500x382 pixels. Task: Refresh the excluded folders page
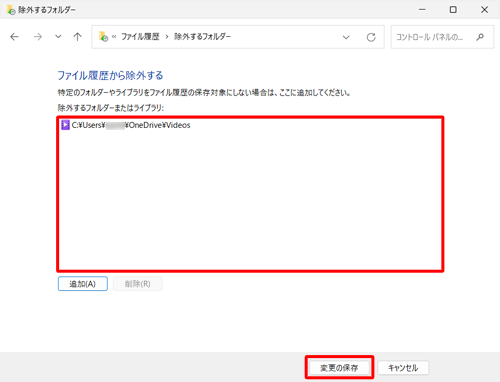[x=371, y=37]
